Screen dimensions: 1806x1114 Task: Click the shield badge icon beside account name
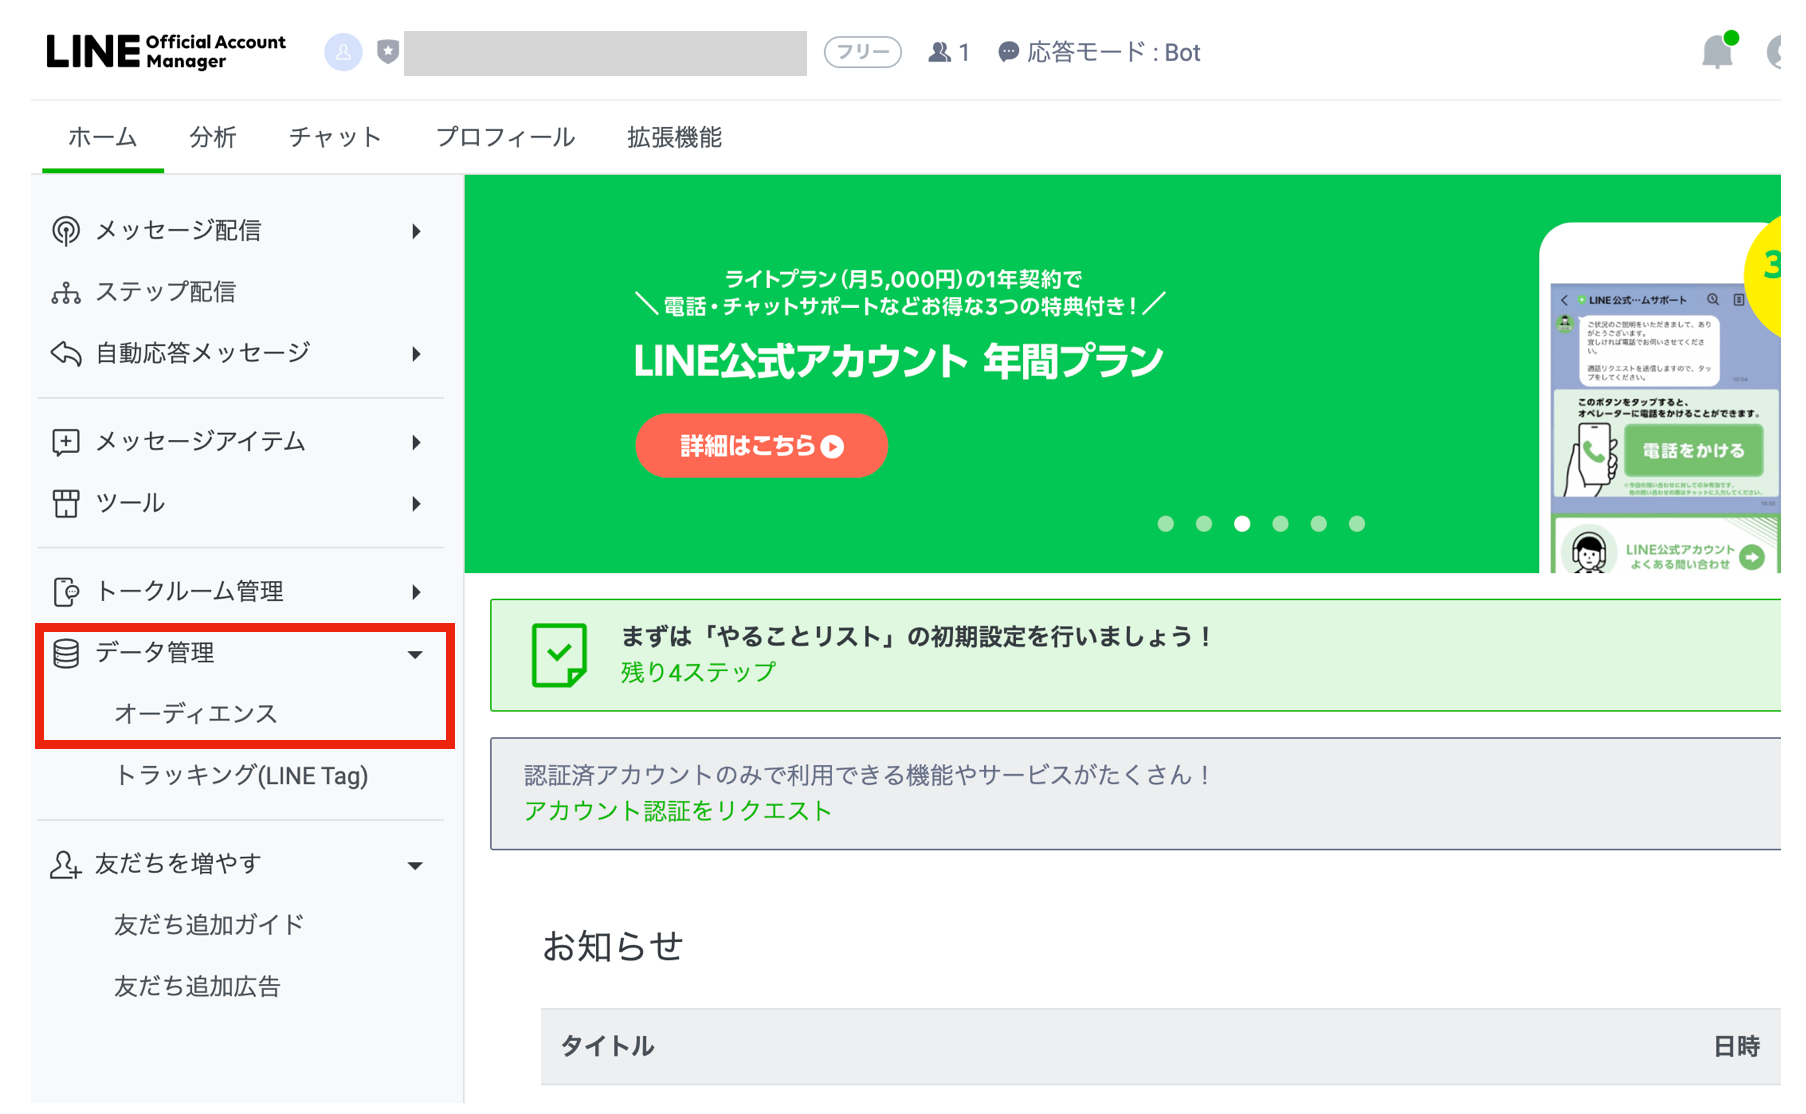388,51
